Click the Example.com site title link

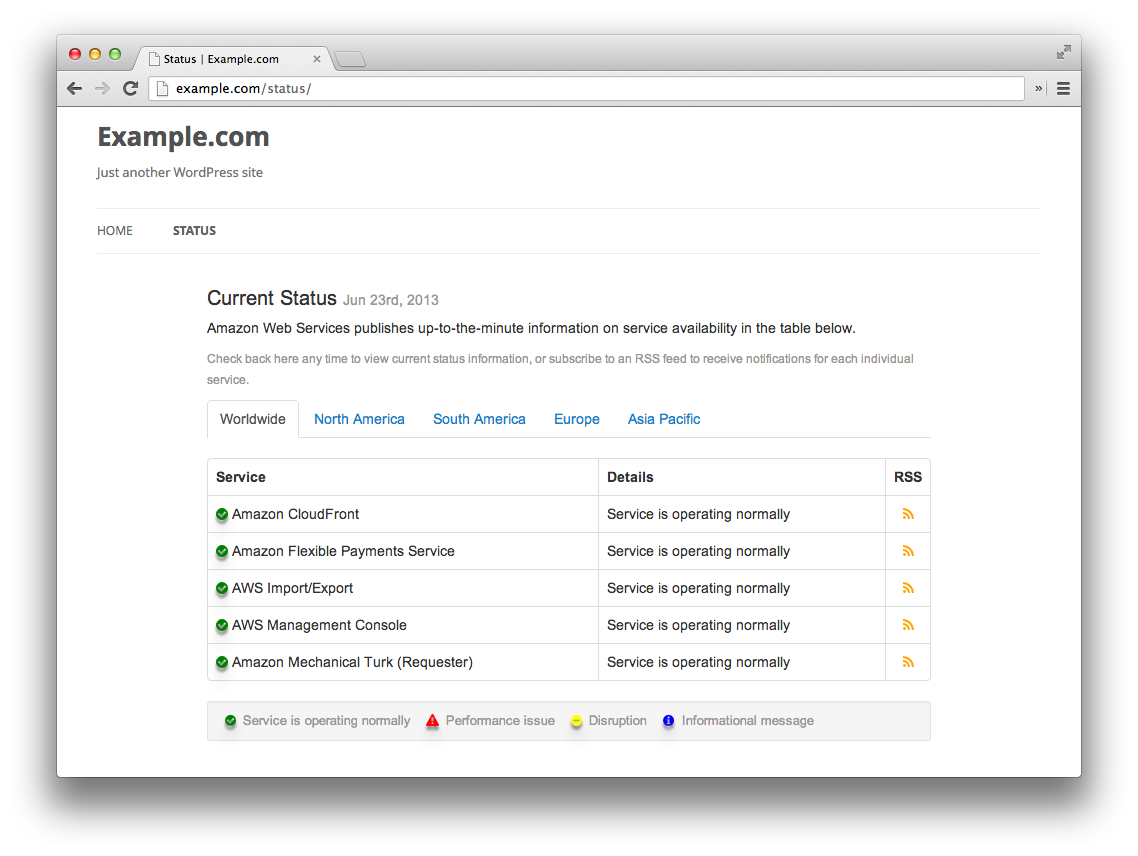click(x=184, y=136)
